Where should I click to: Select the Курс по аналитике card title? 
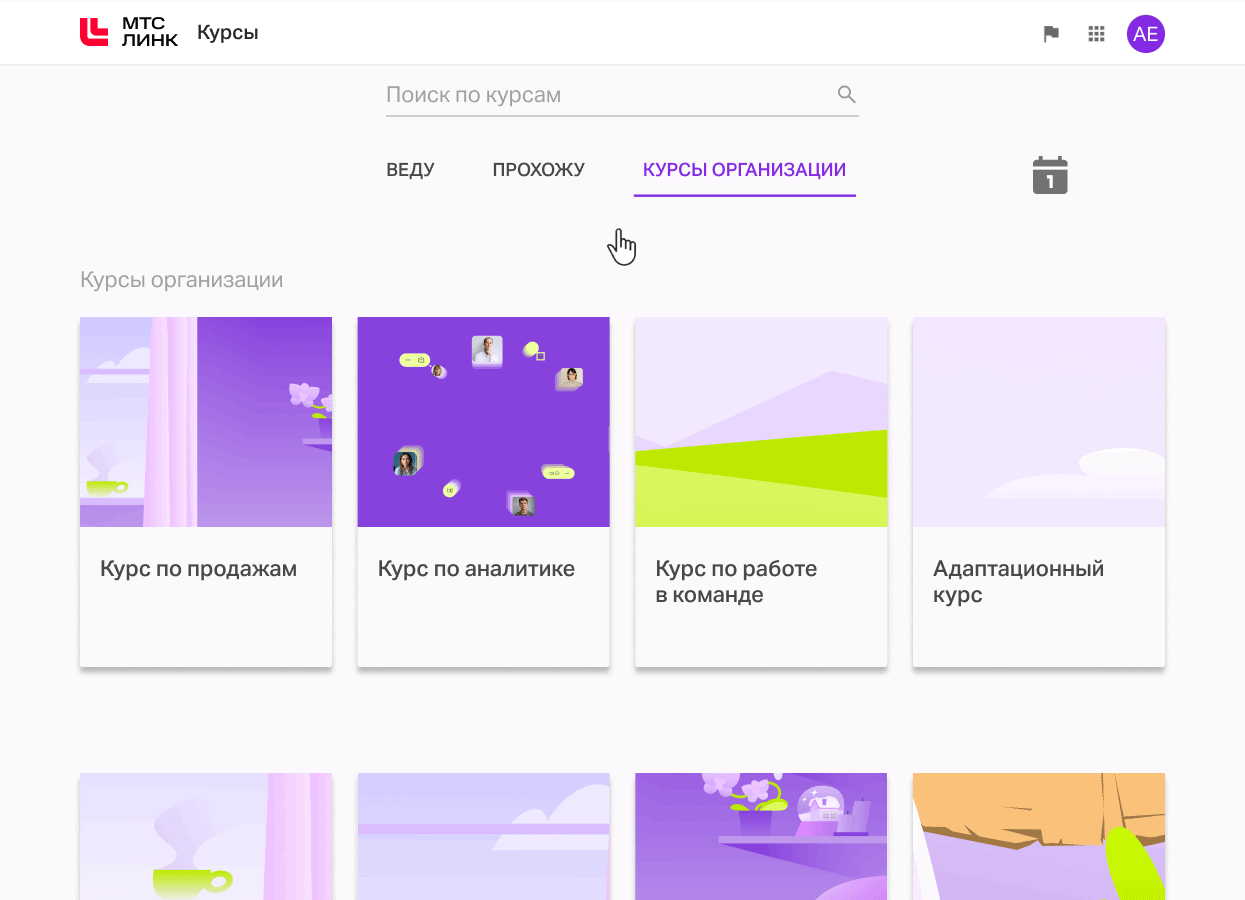pos(476,568)
